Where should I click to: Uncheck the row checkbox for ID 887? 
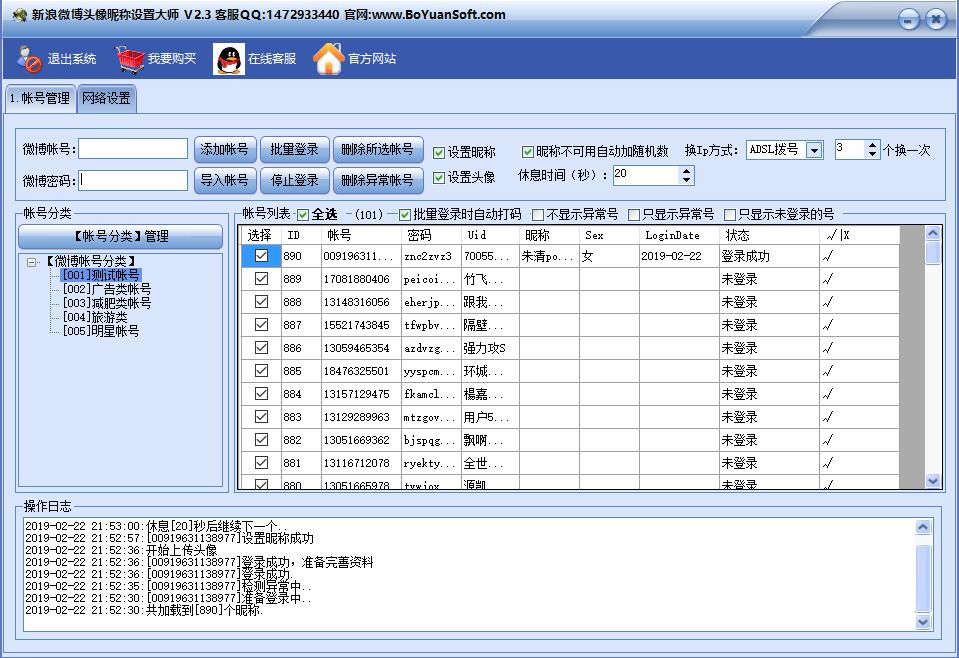[261, 325]
